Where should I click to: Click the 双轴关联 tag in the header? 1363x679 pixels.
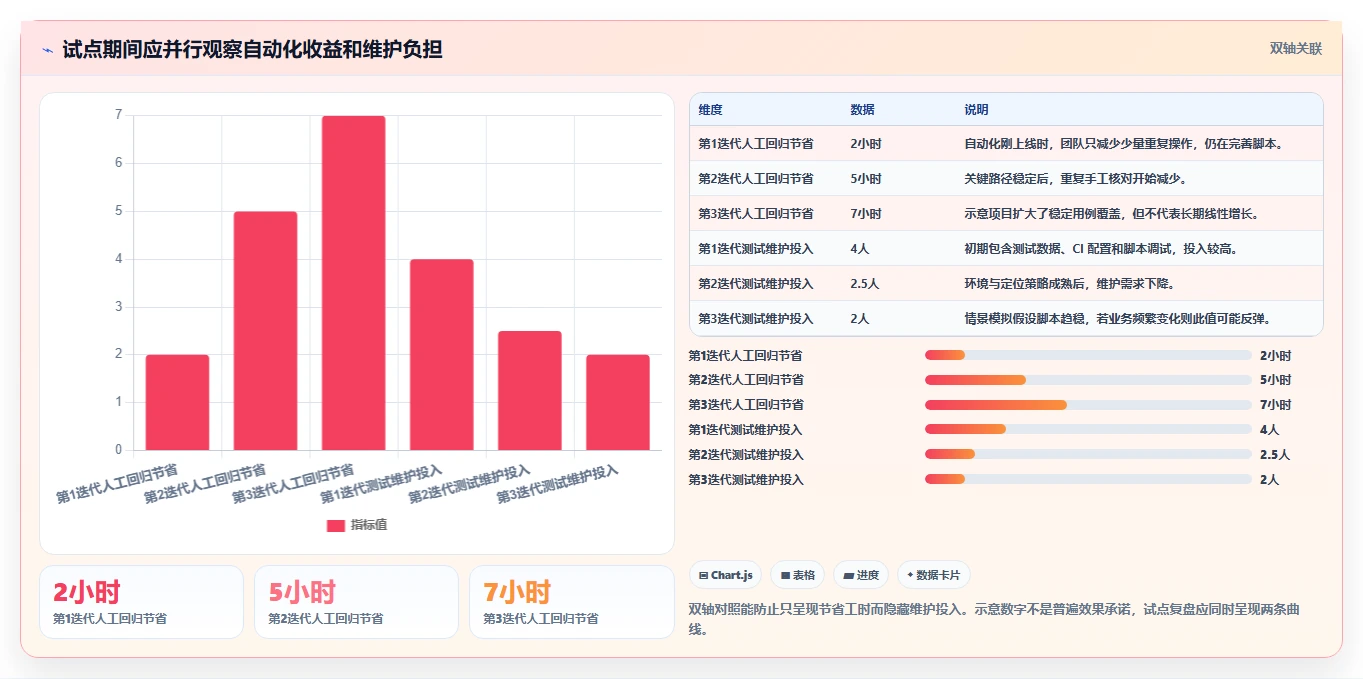point(1296,48)
